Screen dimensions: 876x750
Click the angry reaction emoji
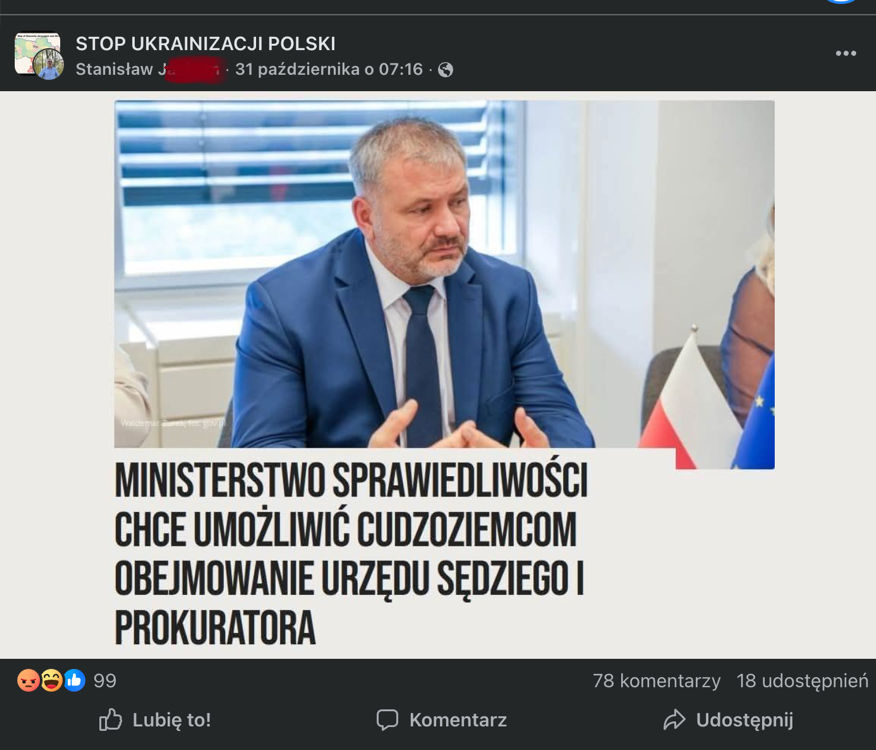pyautogui.click(x=28, y=680)
